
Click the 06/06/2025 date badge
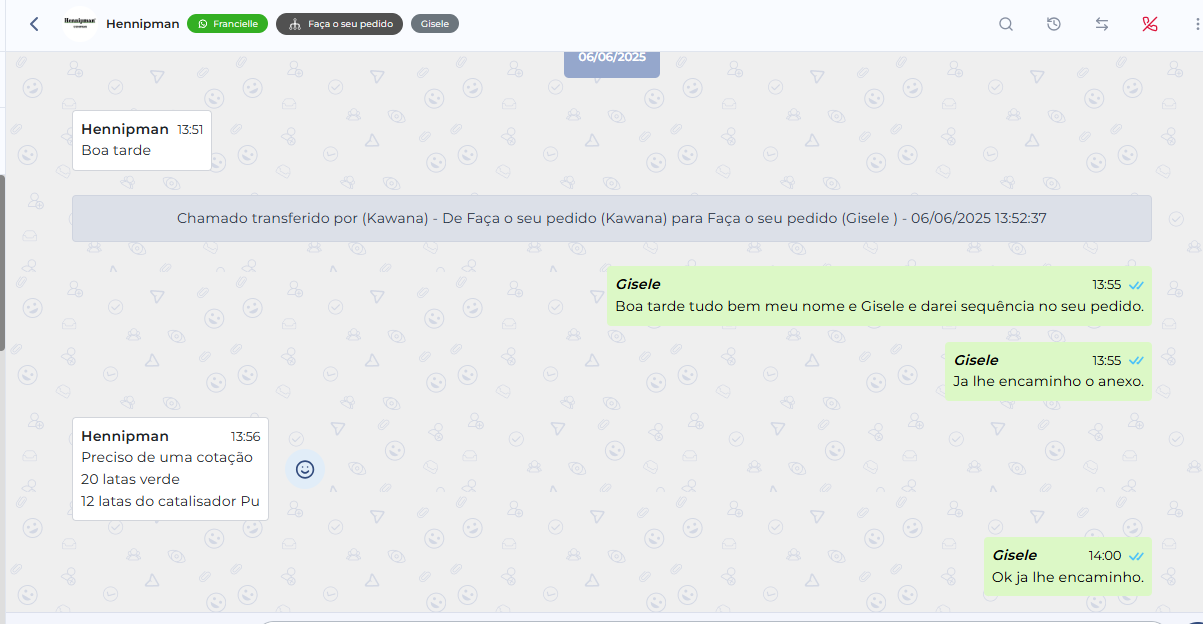coord(612,59)
